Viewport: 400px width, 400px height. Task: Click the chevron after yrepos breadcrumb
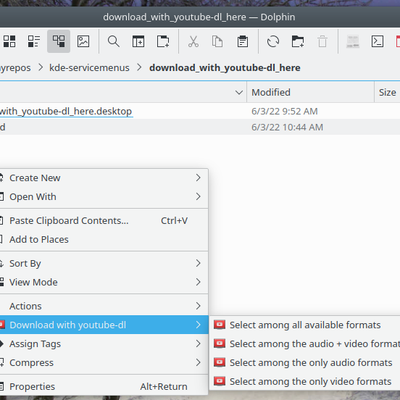(x=41, y=68)
